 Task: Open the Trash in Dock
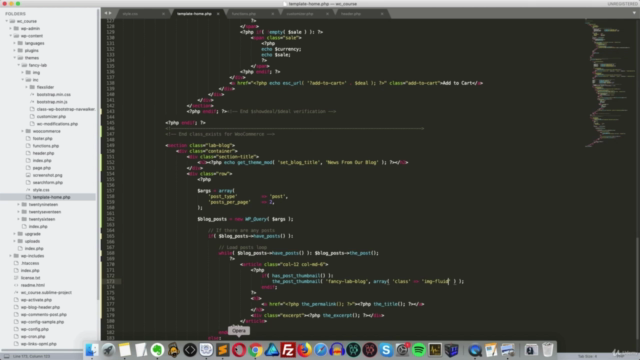click(x=547, y=350)
